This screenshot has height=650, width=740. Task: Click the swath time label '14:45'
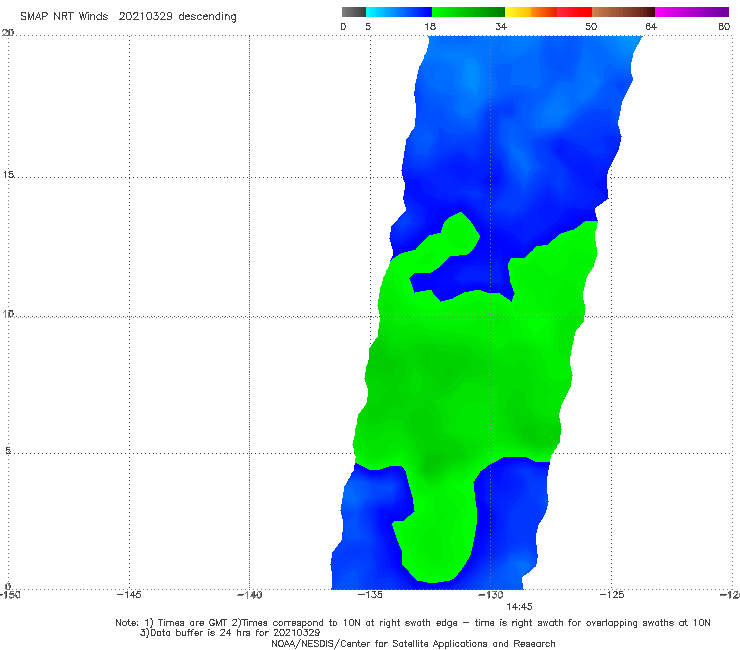[519, 607]
